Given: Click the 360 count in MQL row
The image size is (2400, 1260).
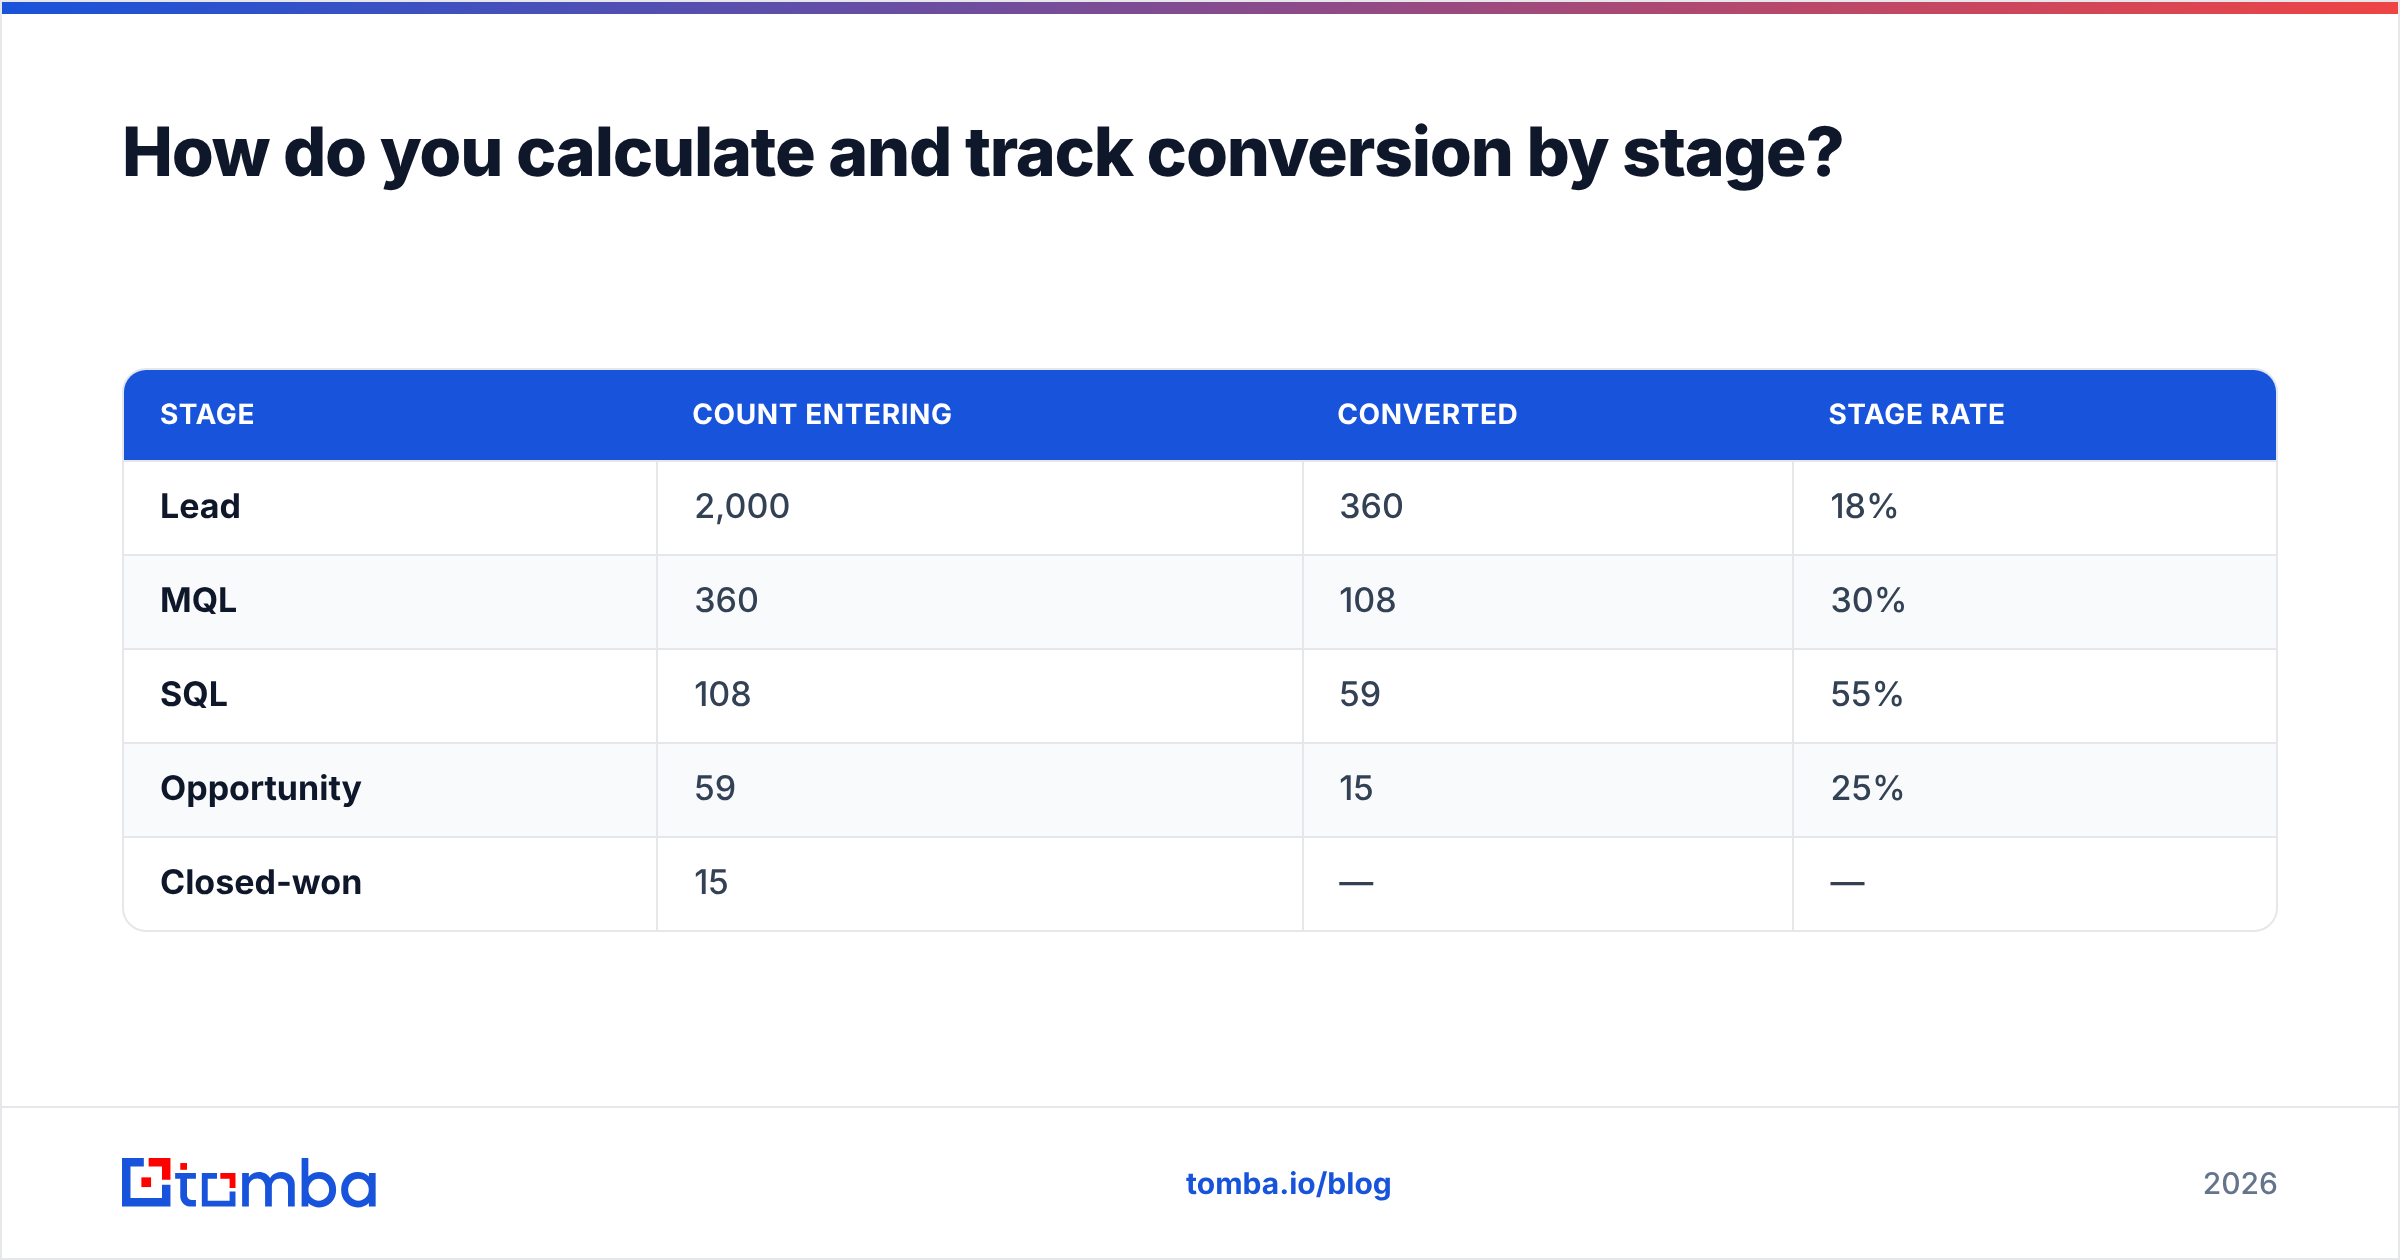Looking at the screenshot, I should (x=726, y=600).
